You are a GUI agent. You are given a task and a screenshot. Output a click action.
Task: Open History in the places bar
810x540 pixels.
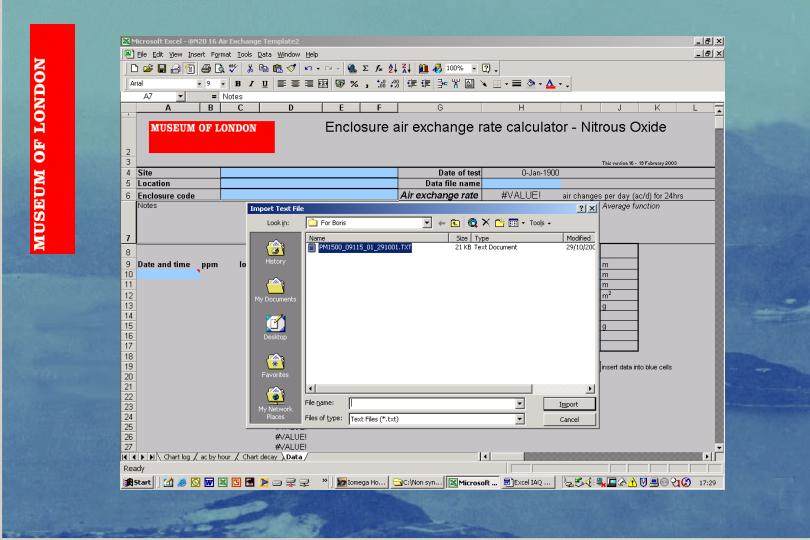tap(275, 253)
